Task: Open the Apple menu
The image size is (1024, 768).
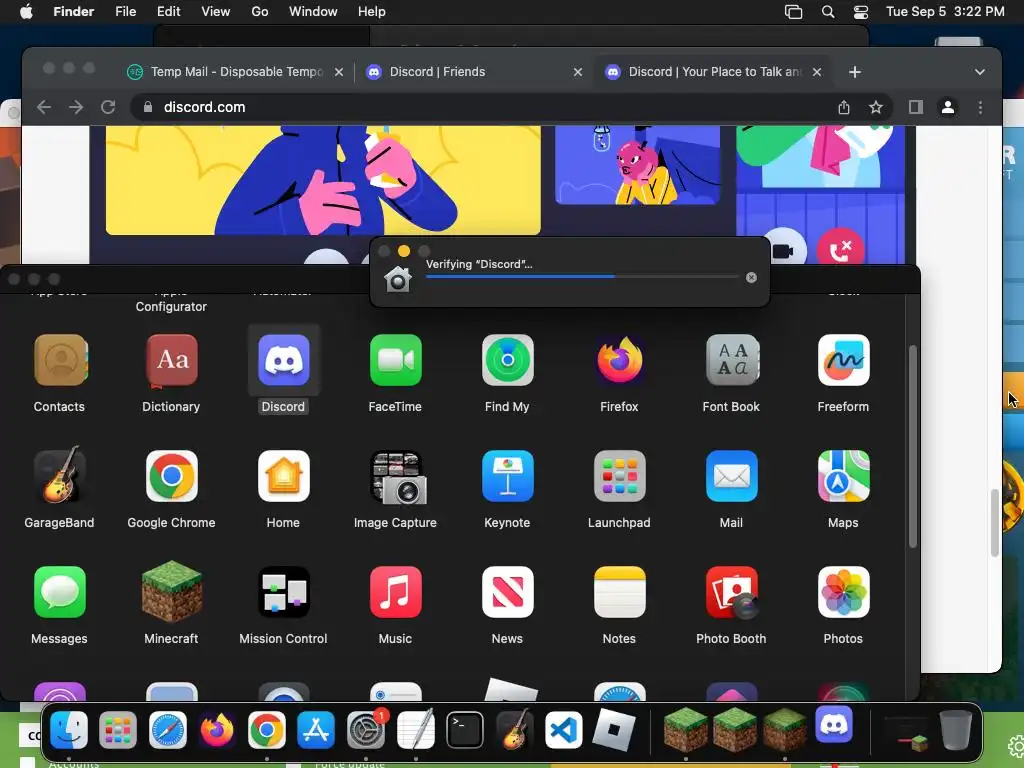Action: coord(26,12)
